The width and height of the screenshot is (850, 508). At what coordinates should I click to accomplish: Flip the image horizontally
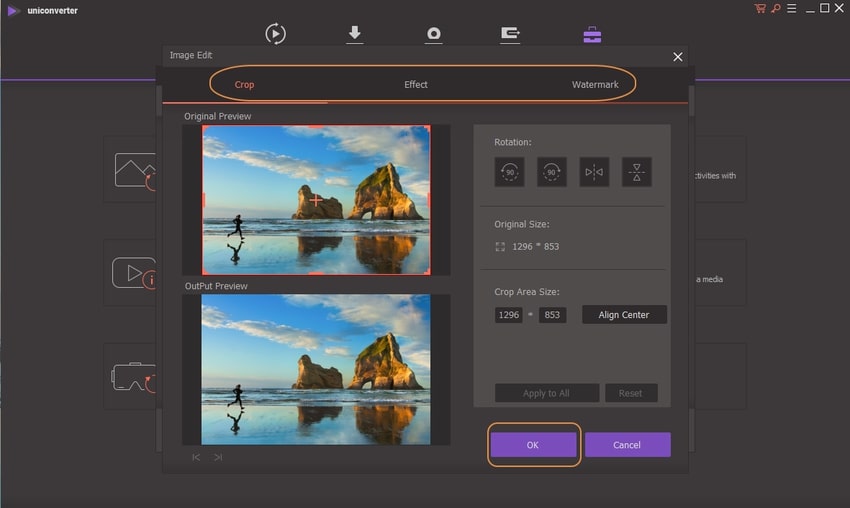(x=594, y=172)
